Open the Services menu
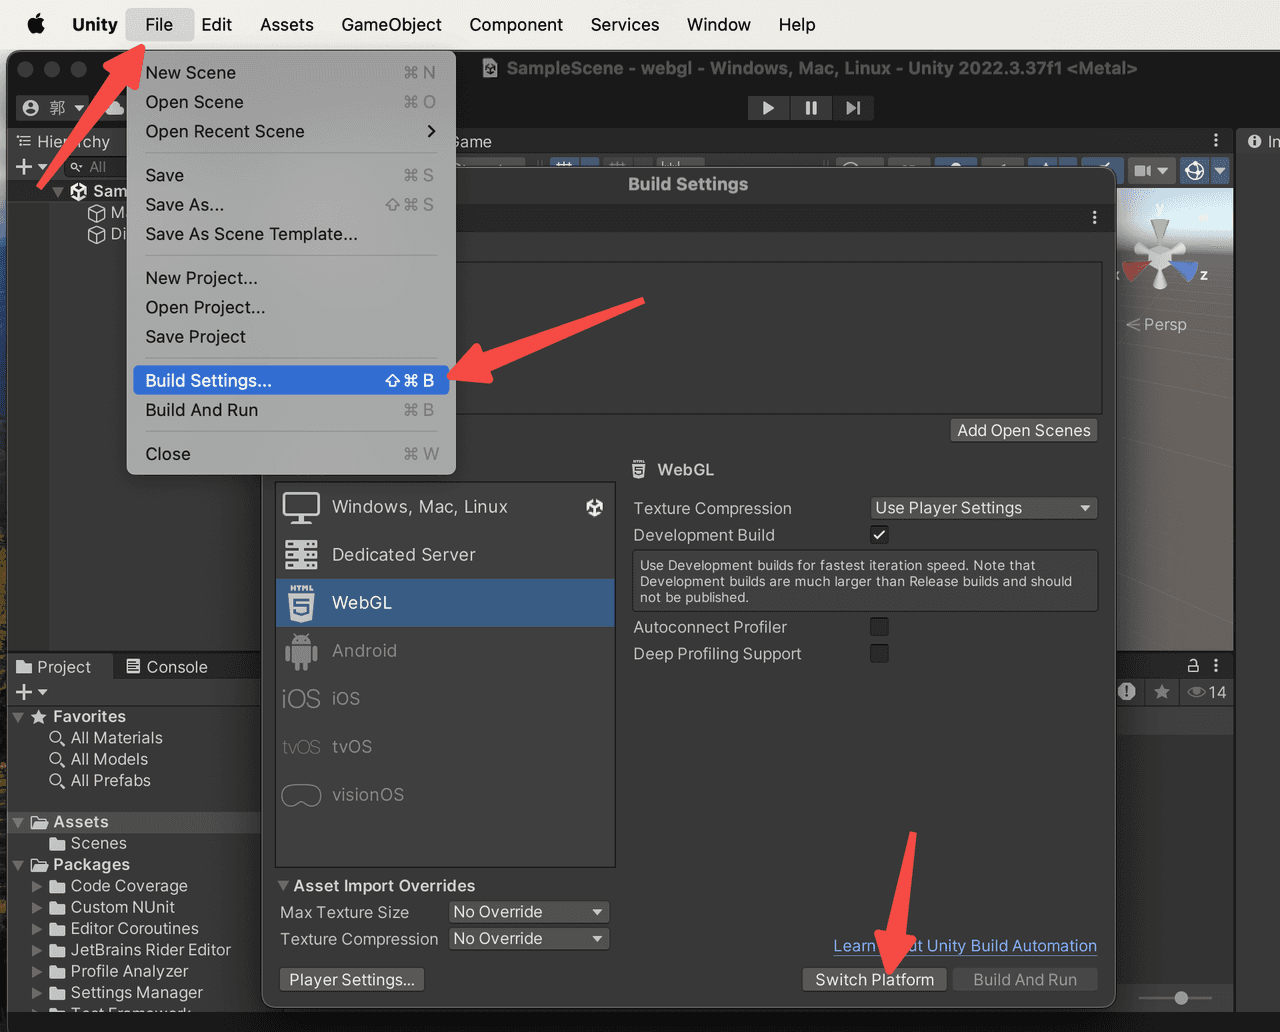 pyautogui.click(x=625, y=24)
